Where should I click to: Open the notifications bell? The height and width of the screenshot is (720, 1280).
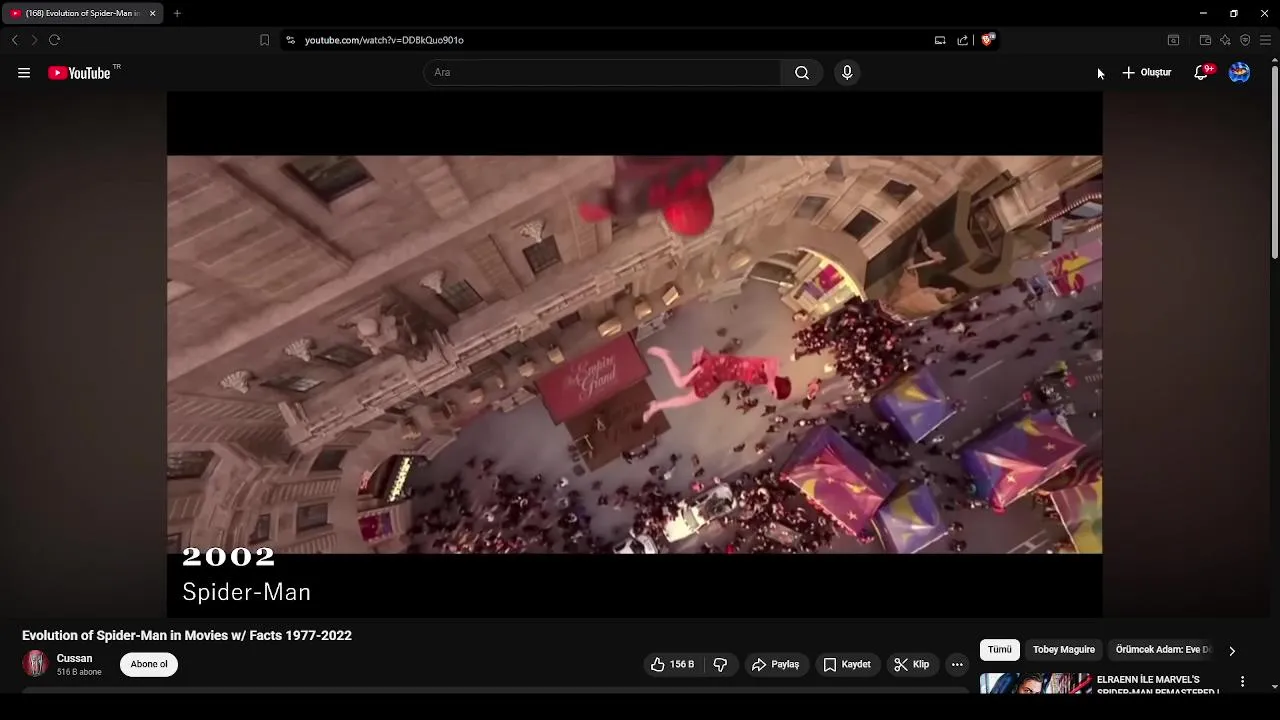click(1202, 73)
